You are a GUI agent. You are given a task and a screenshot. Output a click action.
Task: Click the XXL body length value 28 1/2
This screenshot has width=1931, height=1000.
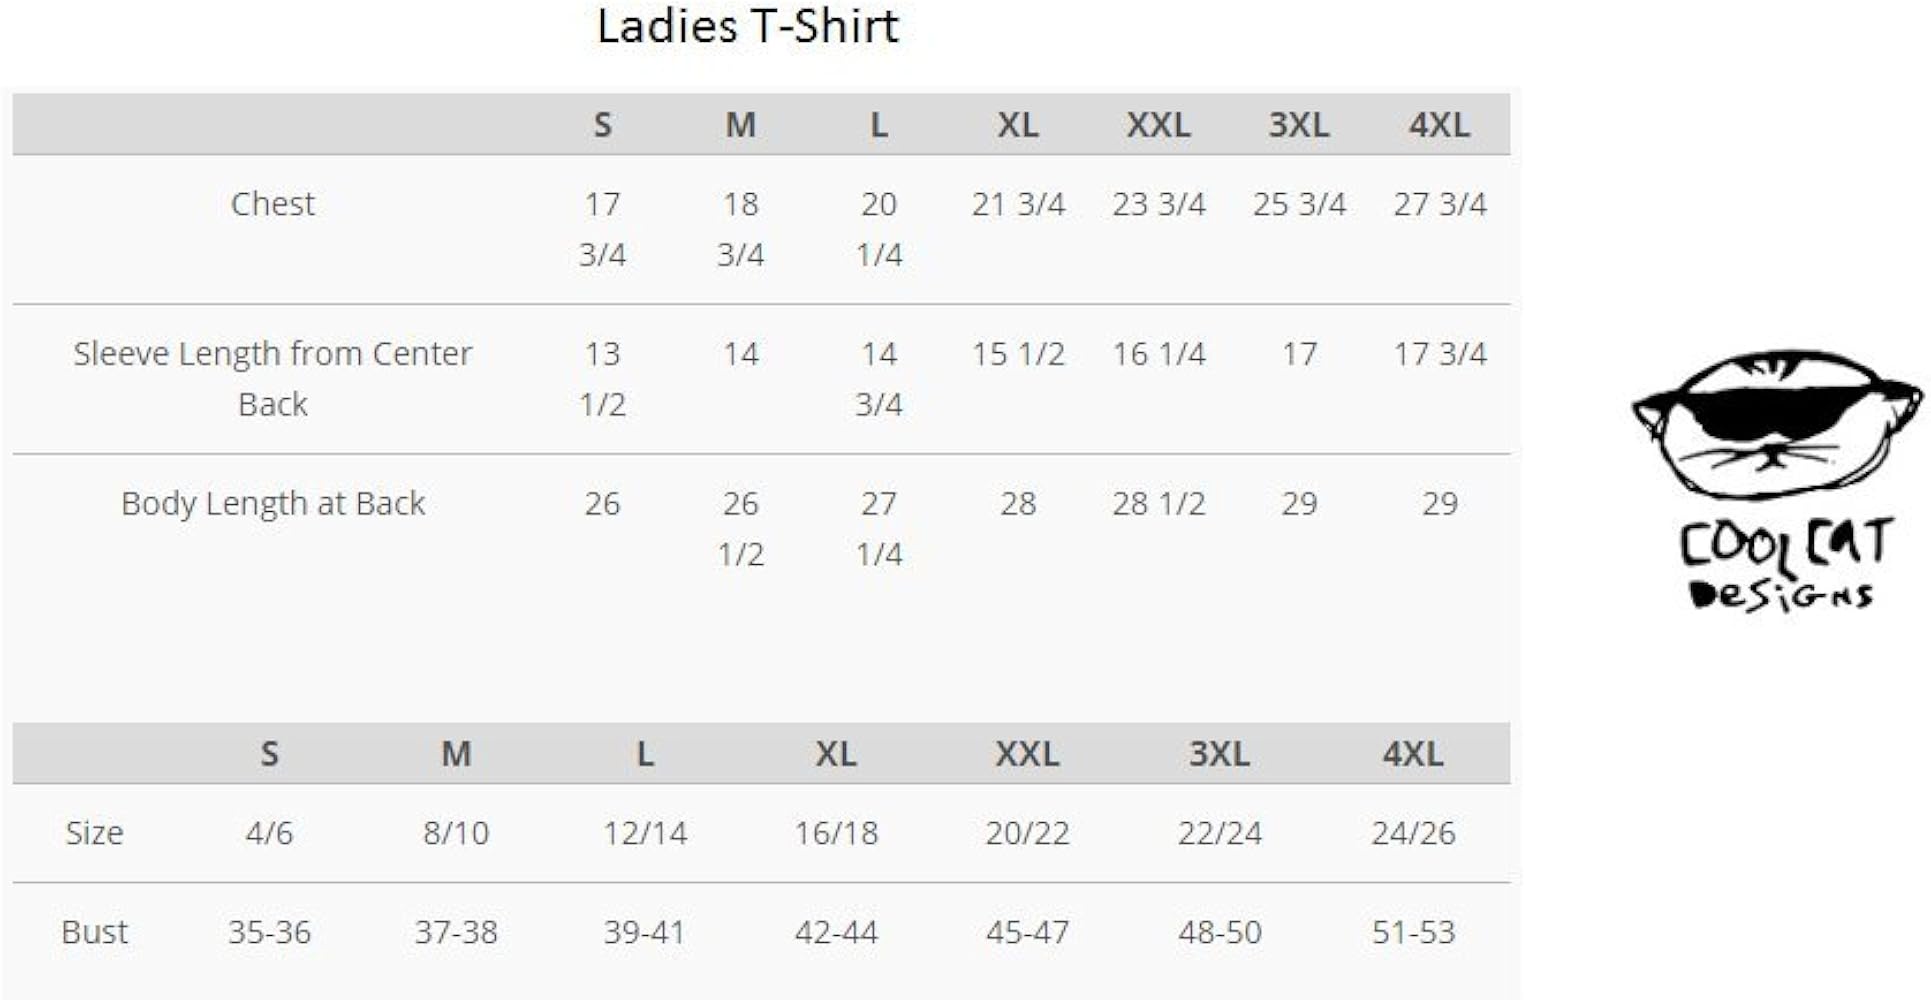click(x=1159, y=503)
